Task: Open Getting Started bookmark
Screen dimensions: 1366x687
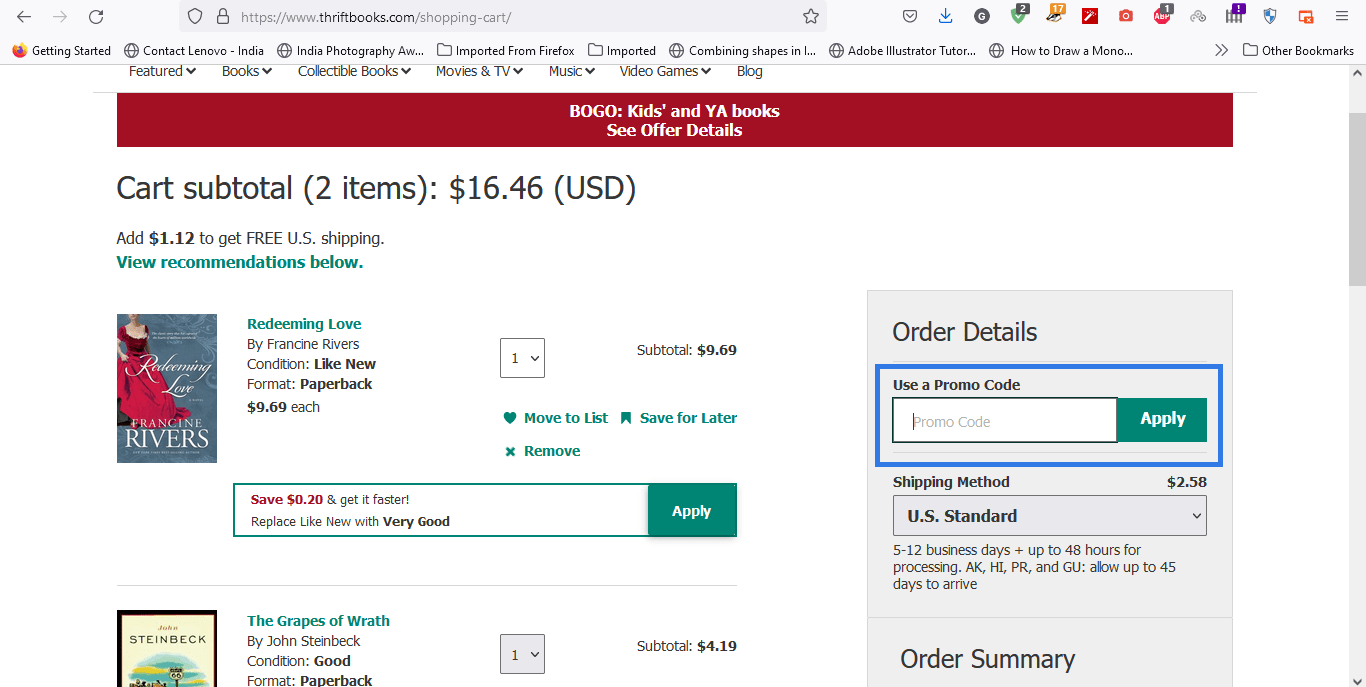Action: click(62, 50)
